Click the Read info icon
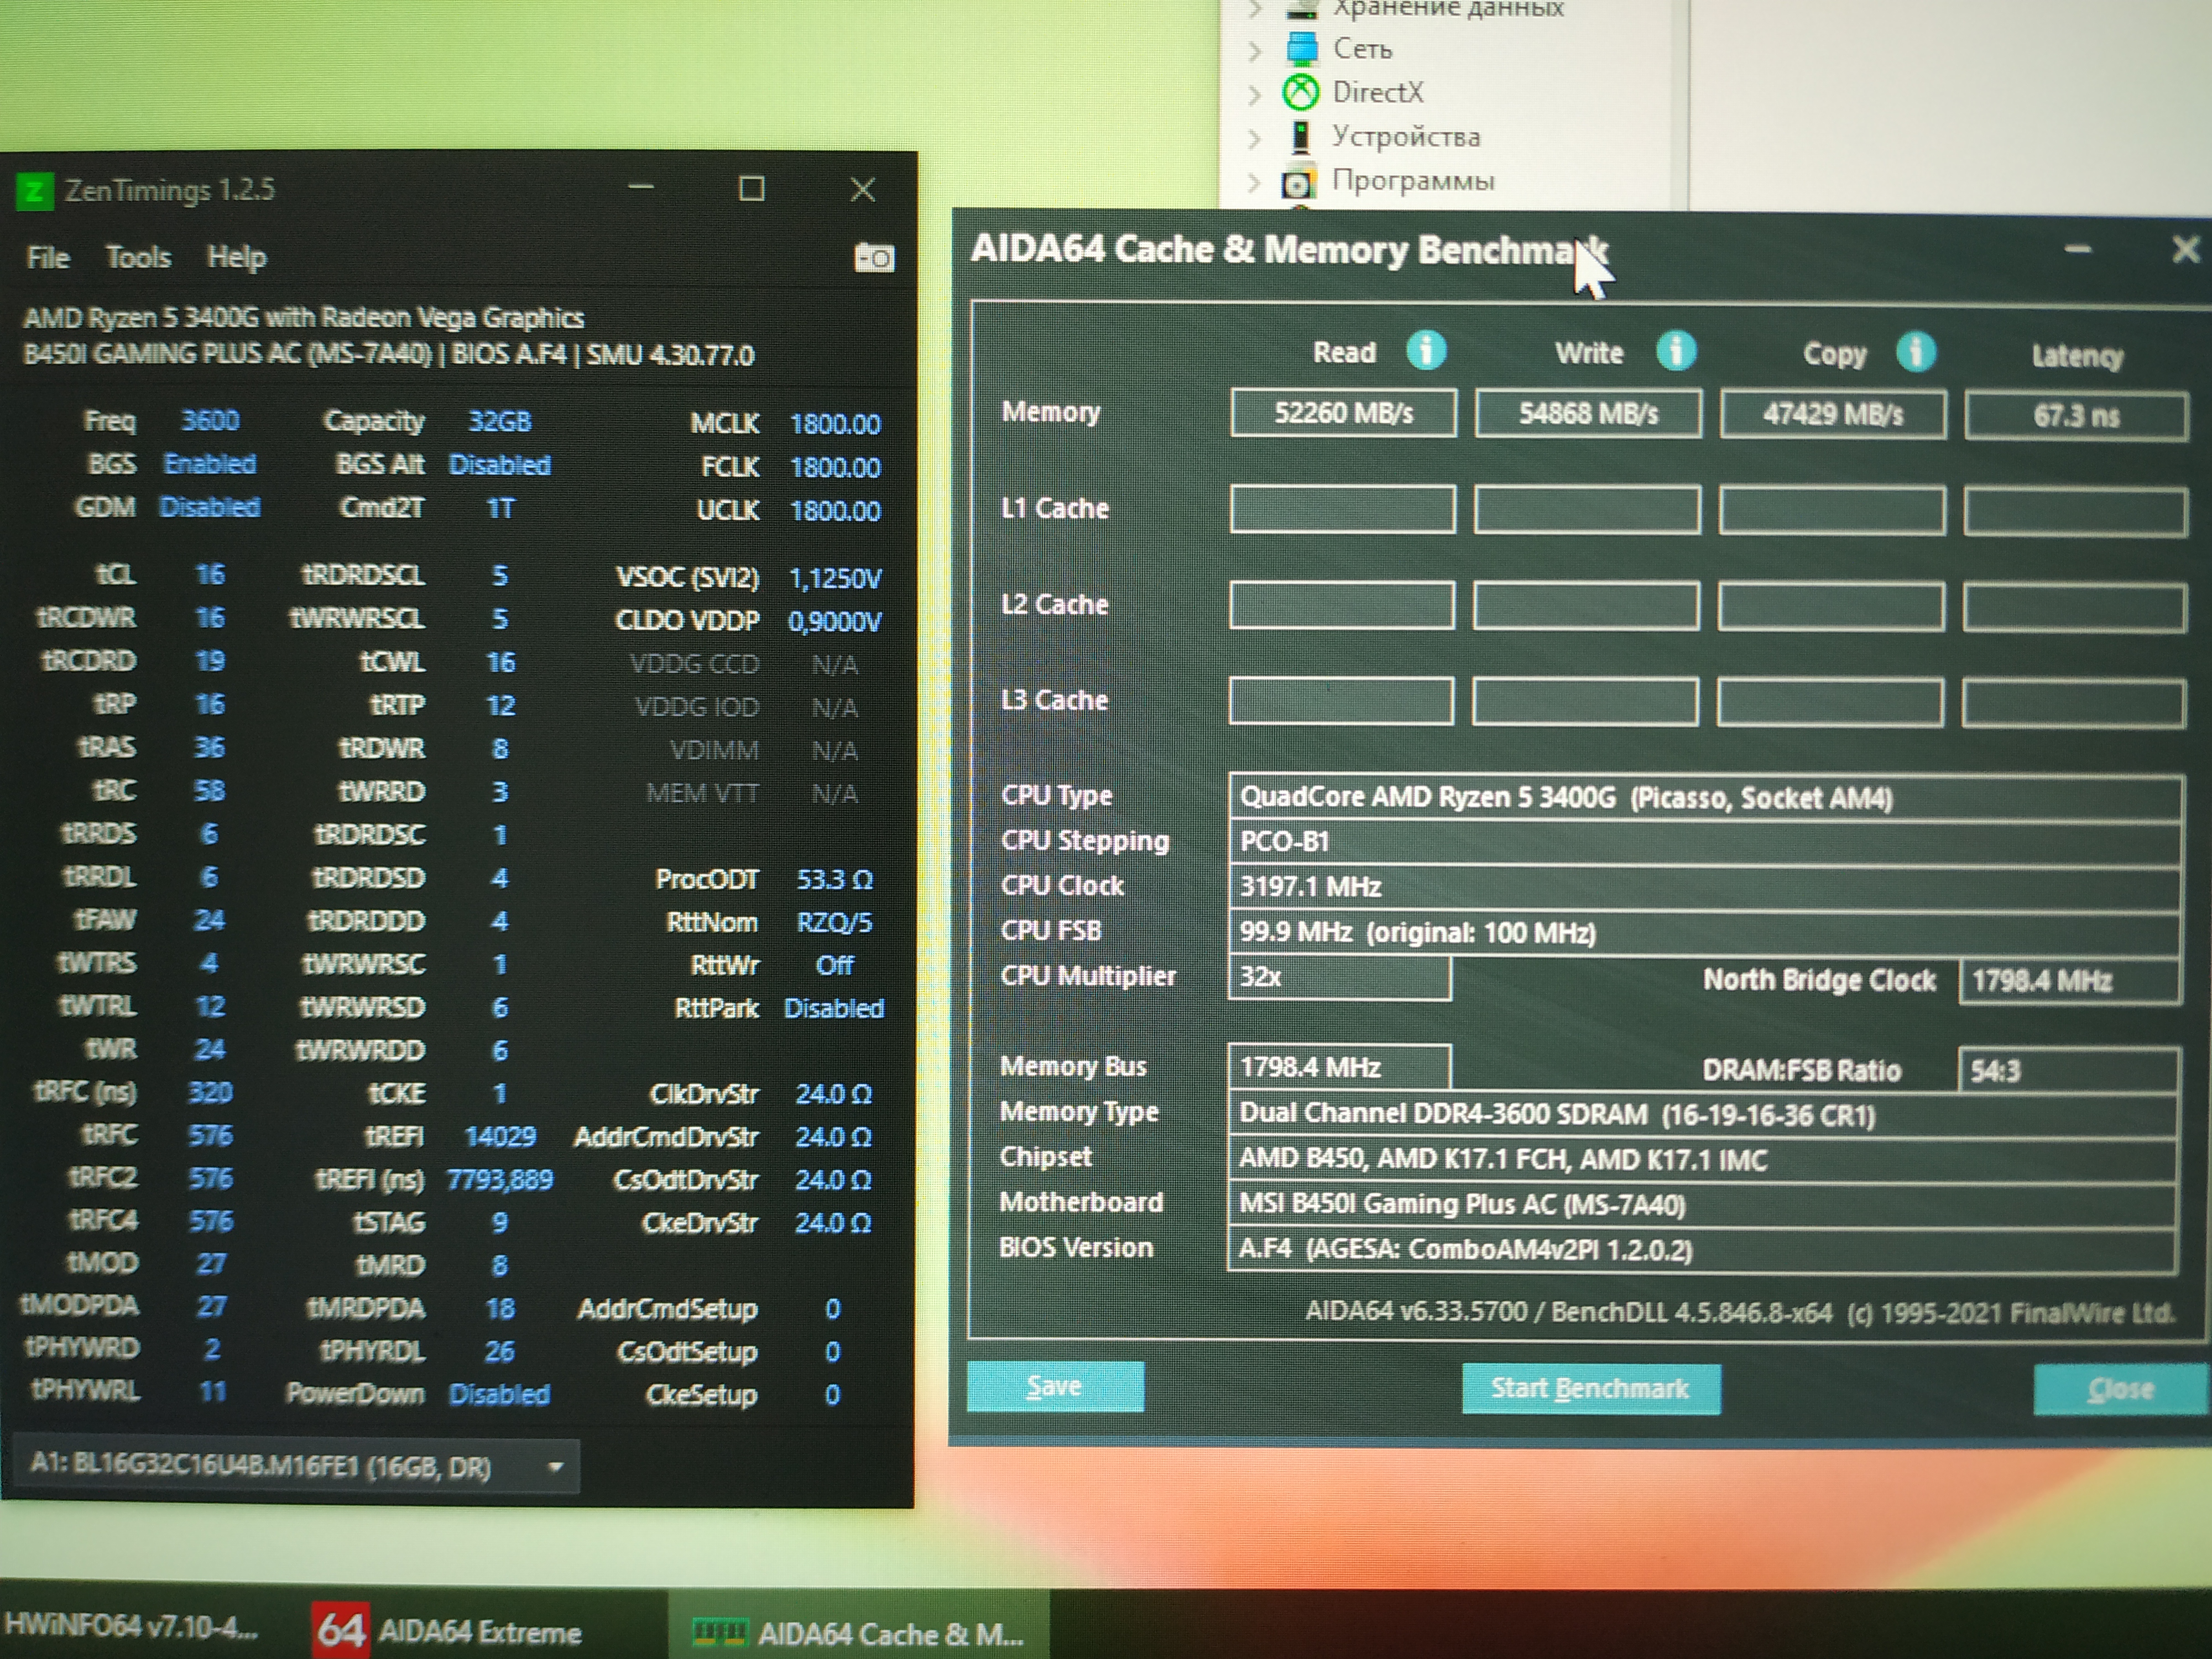The height and width of the screenshot is (1659, 2212). click(1426, 351)
